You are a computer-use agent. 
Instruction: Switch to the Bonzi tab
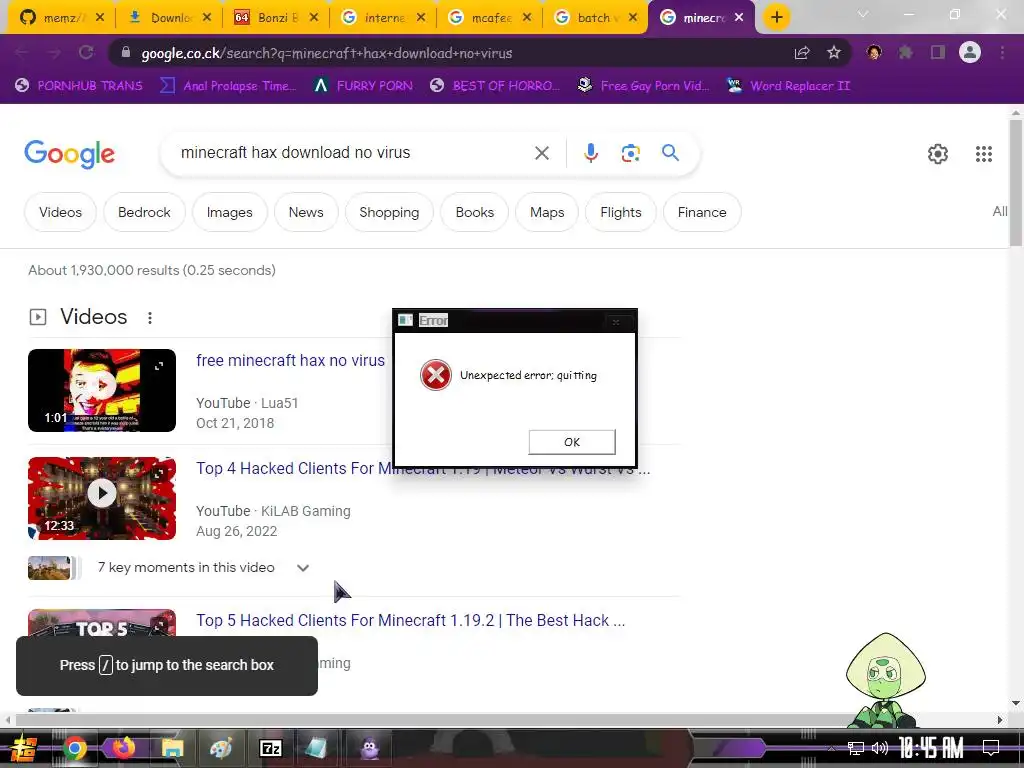276,18
